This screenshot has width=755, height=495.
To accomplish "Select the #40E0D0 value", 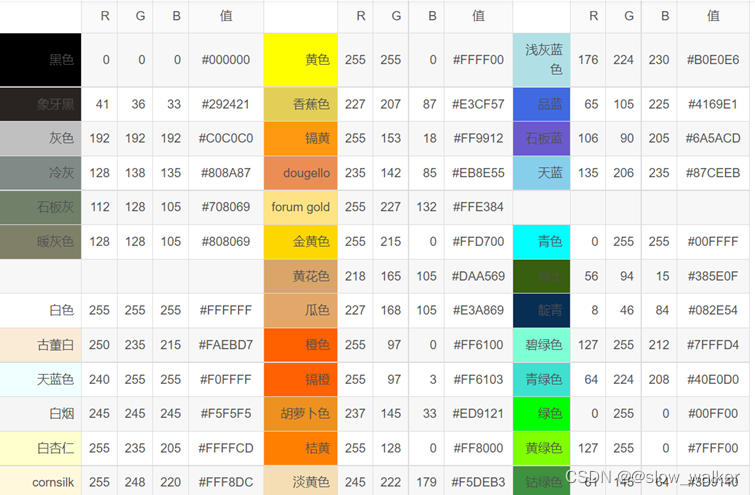I will coord(713,379).
